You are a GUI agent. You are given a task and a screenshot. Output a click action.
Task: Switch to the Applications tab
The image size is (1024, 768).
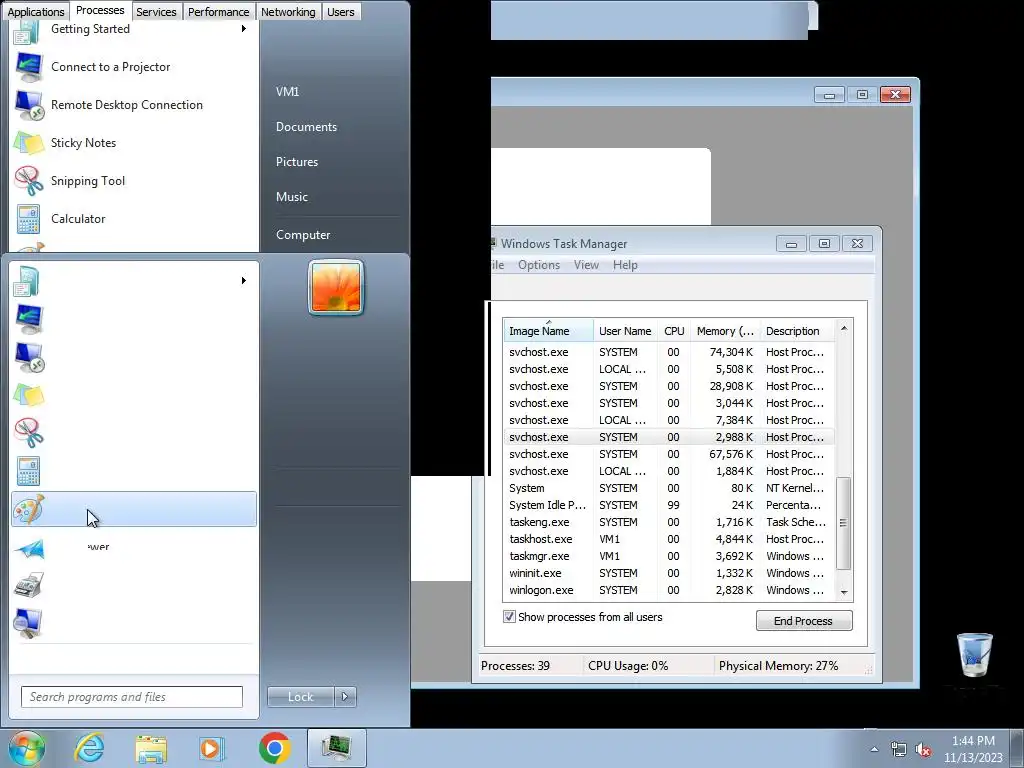point(36,12)
